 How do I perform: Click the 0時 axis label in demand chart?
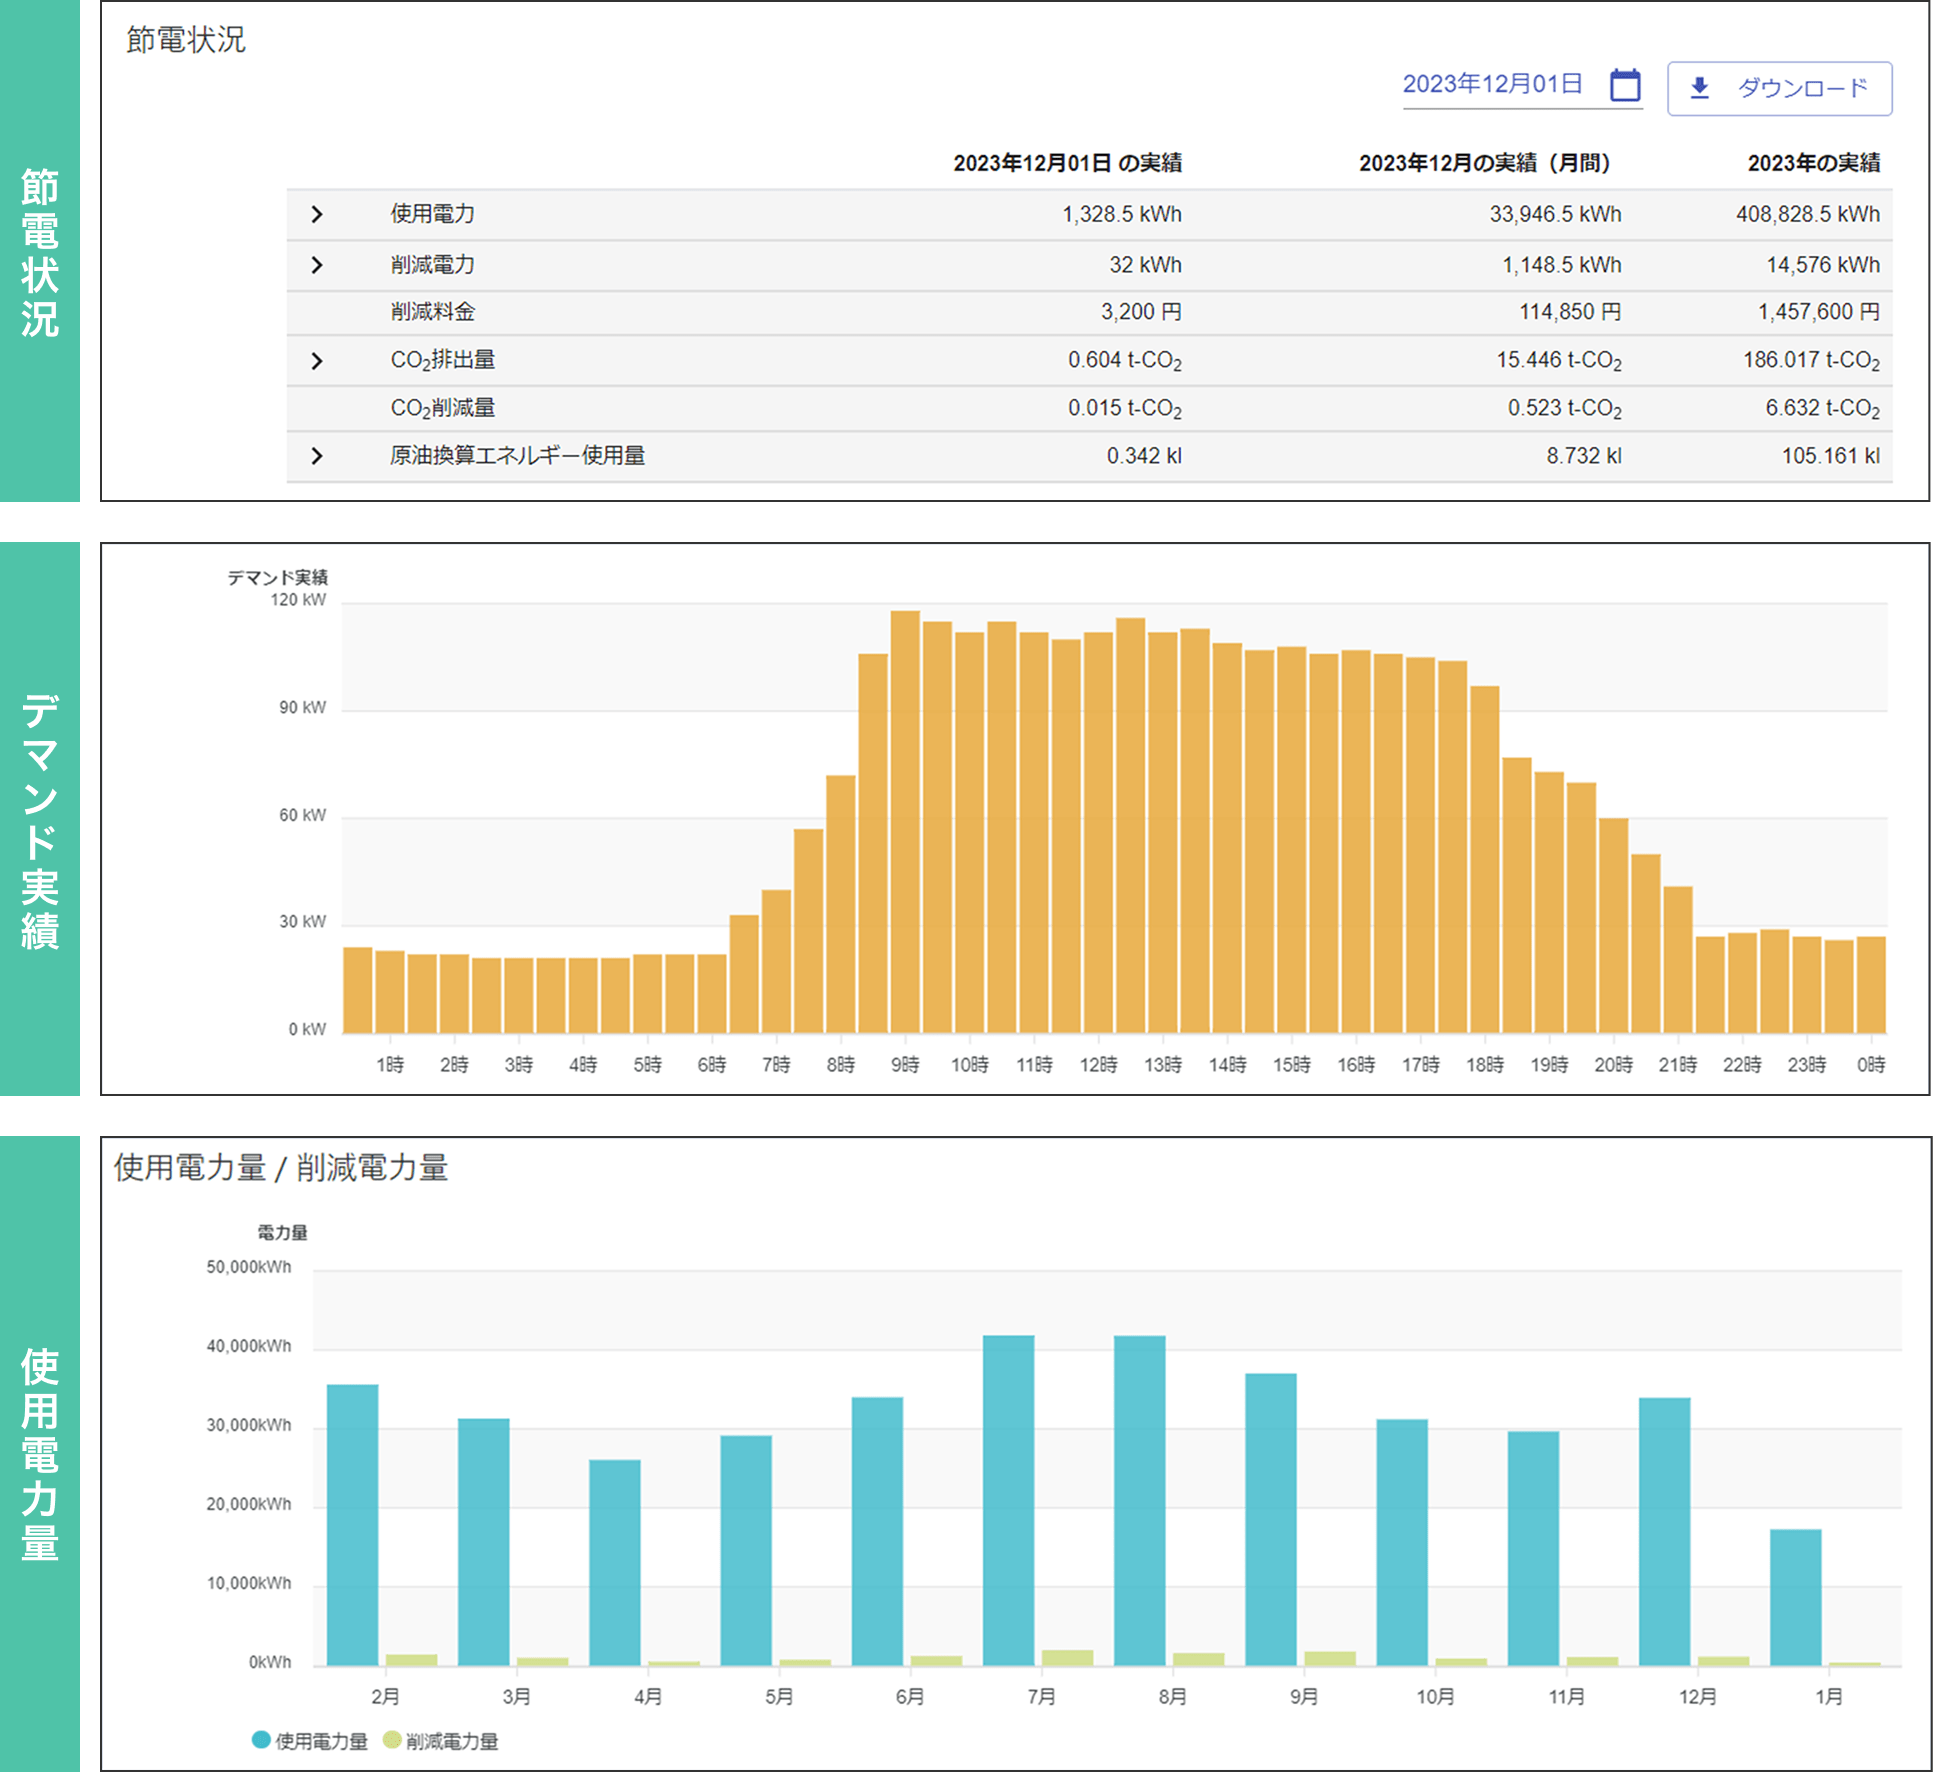pyautogui.click(x=1871, y=1065)
